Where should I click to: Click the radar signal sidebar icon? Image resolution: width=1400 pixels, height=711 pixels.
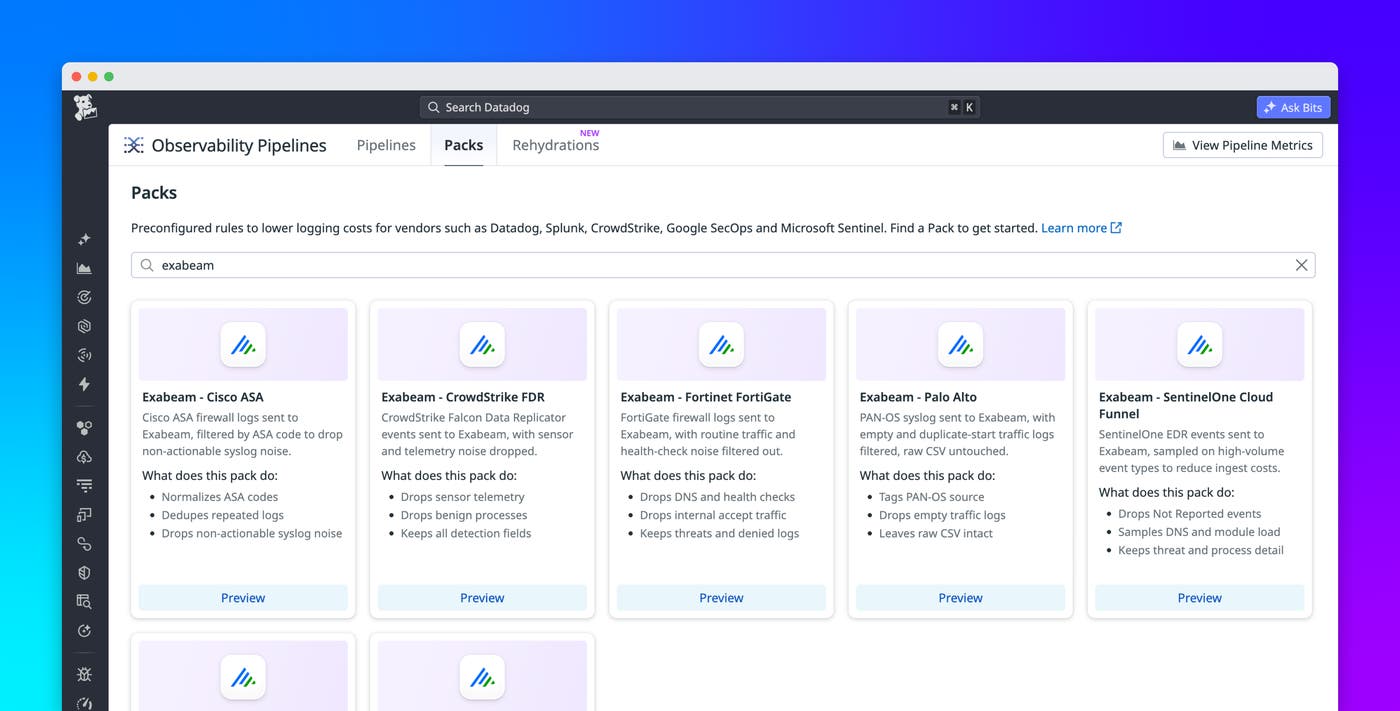point(84,355)
